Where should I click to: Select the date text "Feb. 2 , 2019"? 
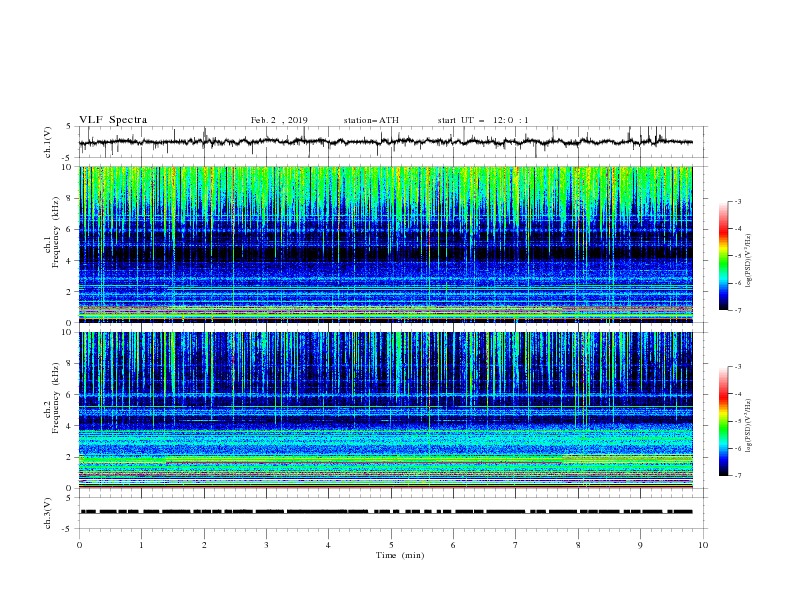pyautogui.click(x=279, y=120)
